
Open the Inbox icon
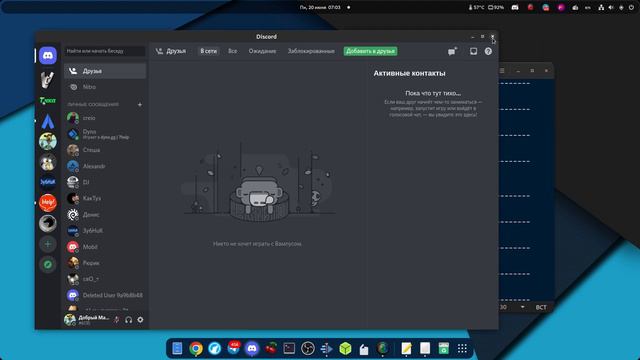473,51
